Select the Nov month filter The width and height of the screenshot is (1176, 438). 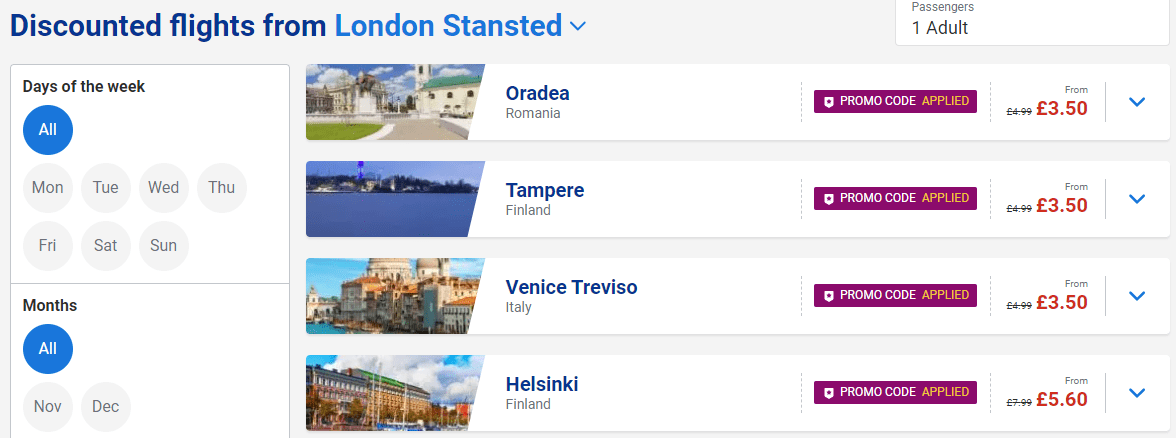(x=48, y=406)
